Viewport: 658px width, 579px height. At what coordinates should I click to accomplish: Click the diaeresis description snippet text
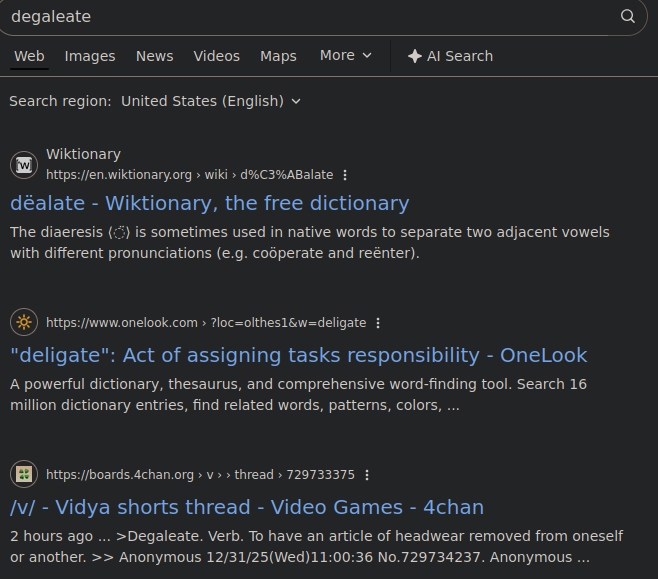pos(310,243)
